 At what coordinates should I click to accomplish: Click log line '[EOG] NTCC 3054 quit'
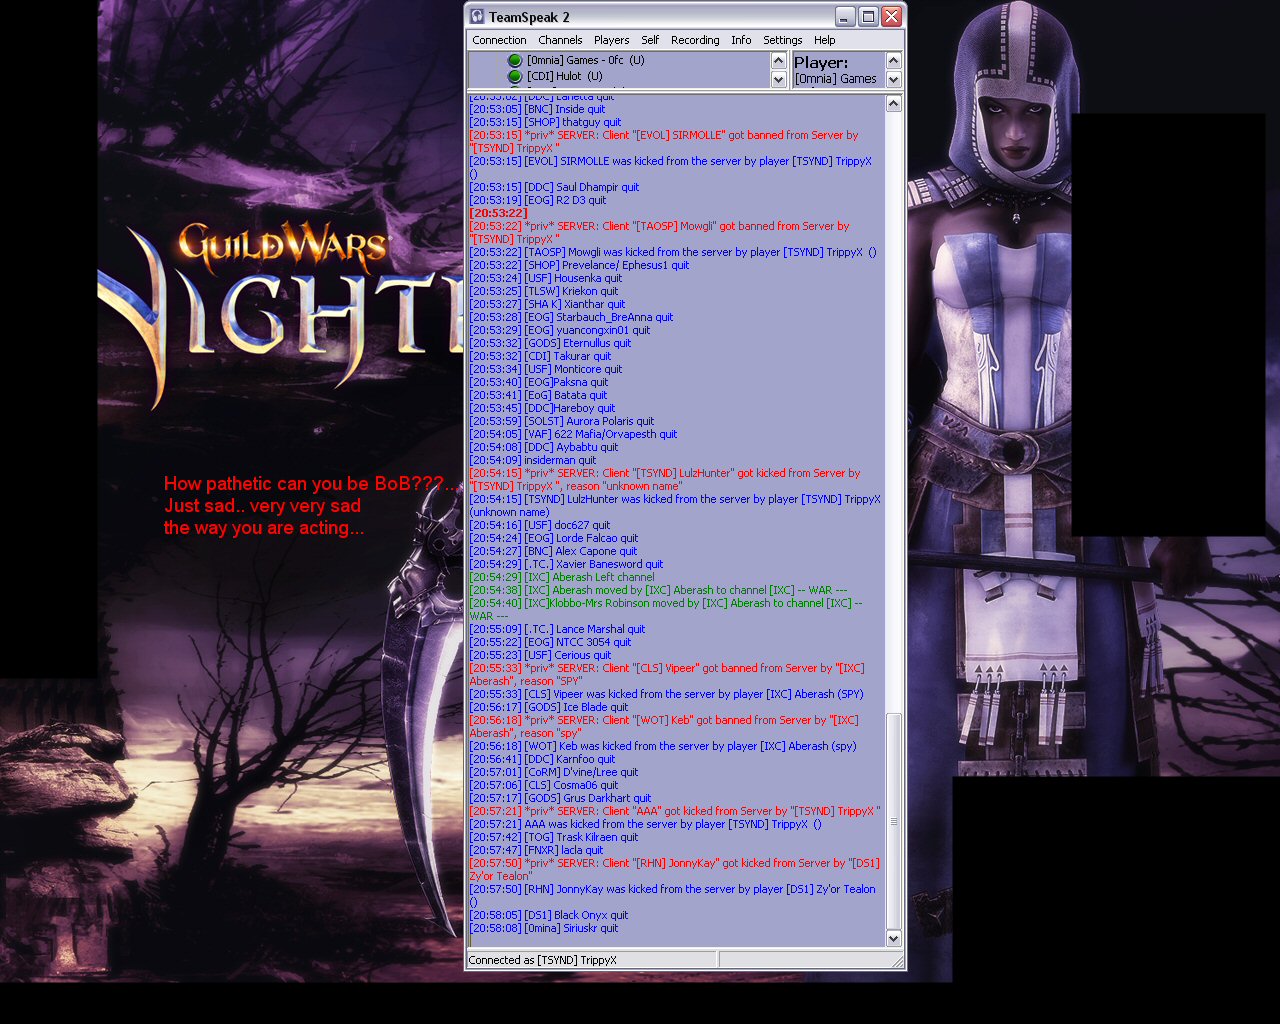coord(550,642)
